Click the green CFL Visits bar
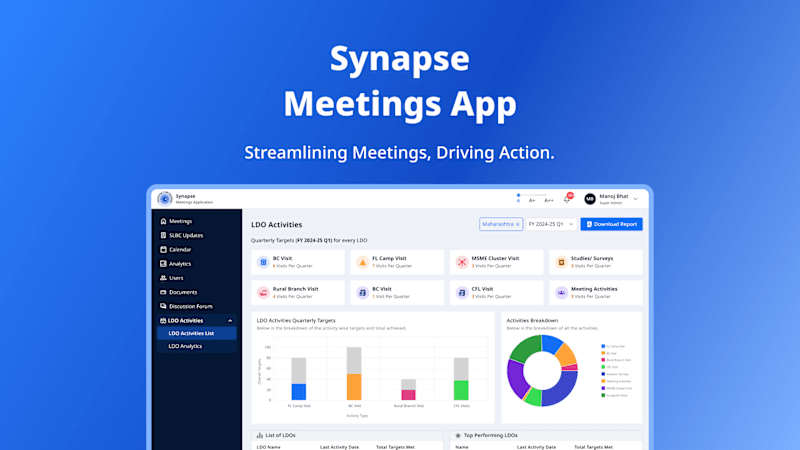This screenshot has height=450, width=800. (x=461, y=390)
